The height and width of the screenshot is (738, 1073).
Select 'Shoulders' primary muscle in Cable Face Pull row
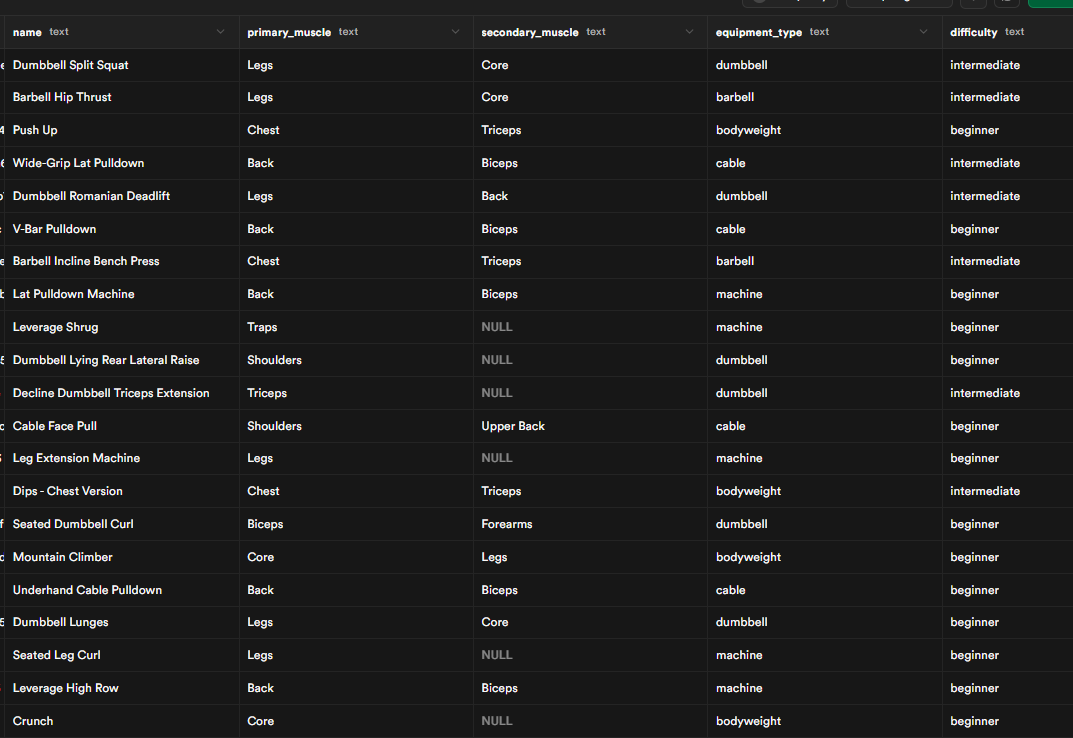[357, 426]
